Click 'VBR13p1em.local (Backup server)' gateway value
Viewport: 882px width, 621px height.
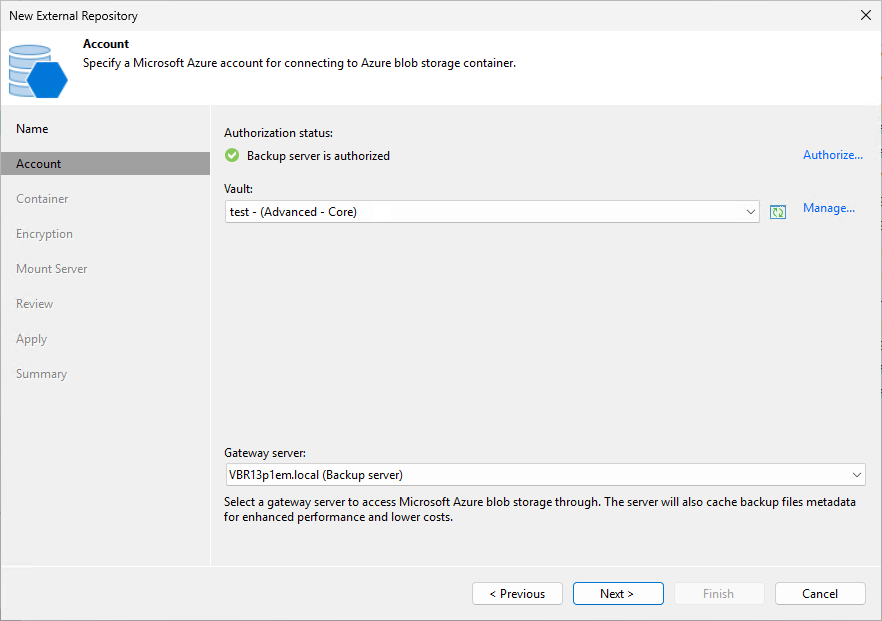point(316,475)
